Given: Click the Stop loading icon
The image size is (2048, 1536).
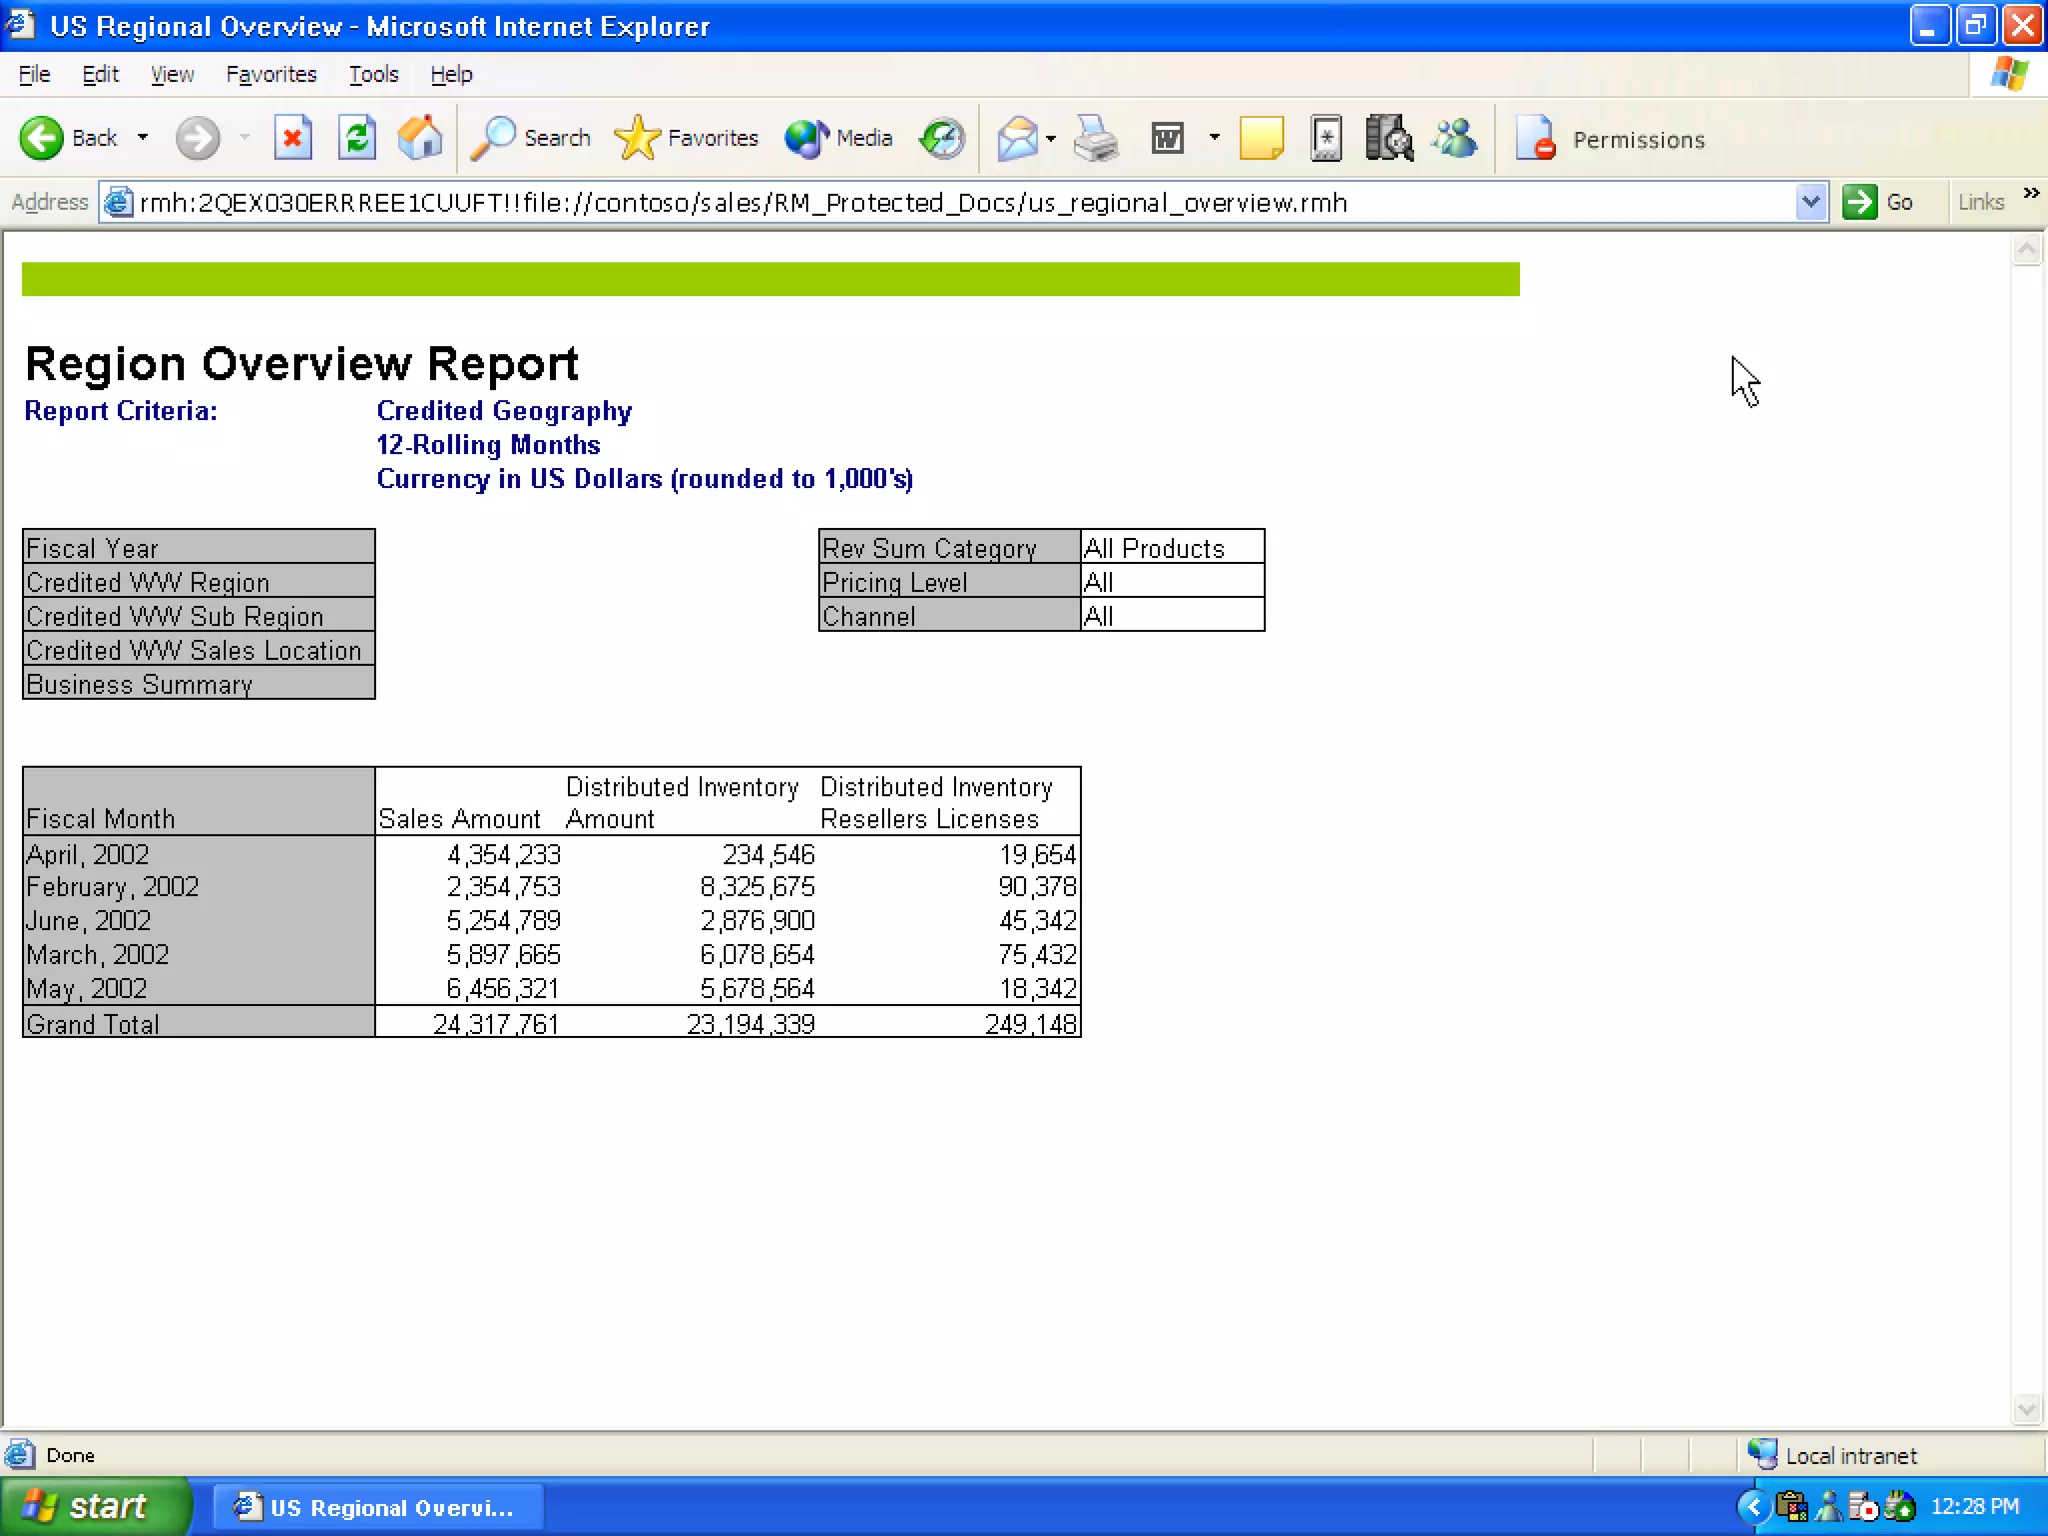Looking at the screenshot, I should click(292, 138).
